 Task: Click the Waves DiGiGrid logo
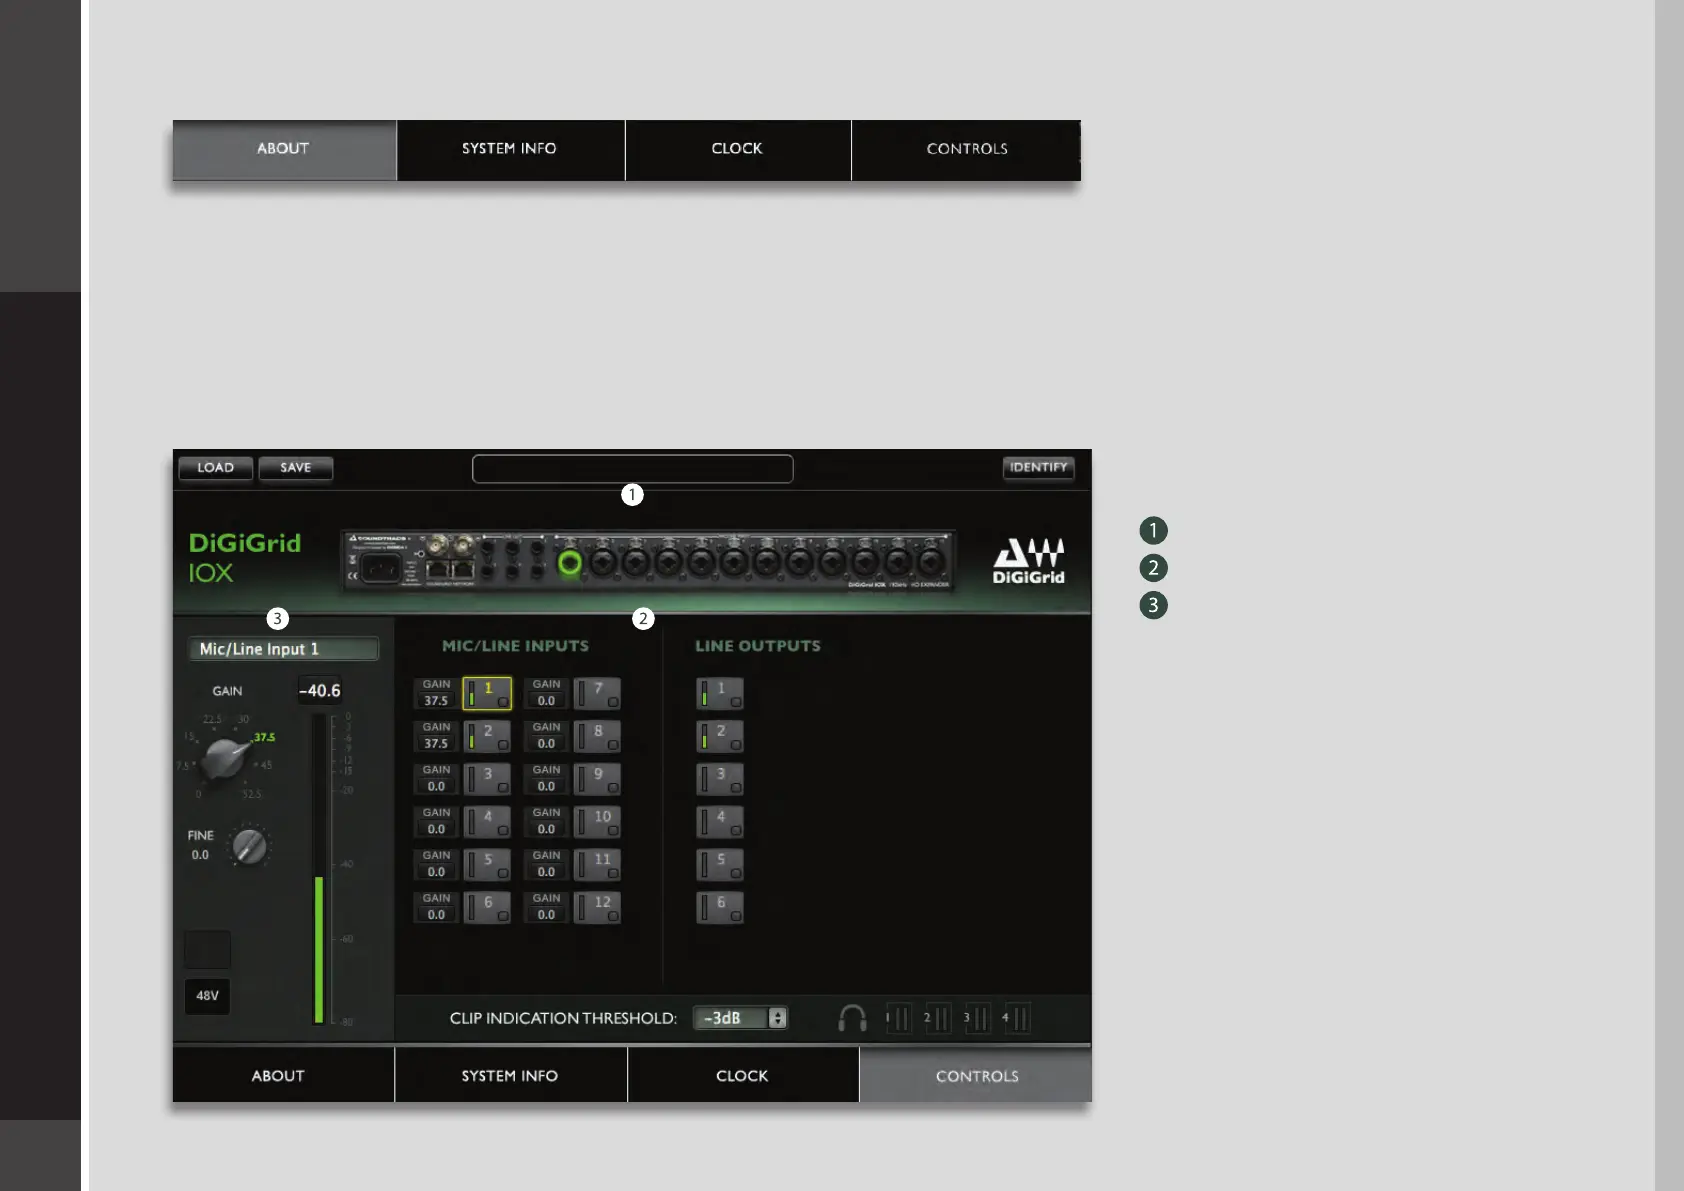click(1028, 561)
